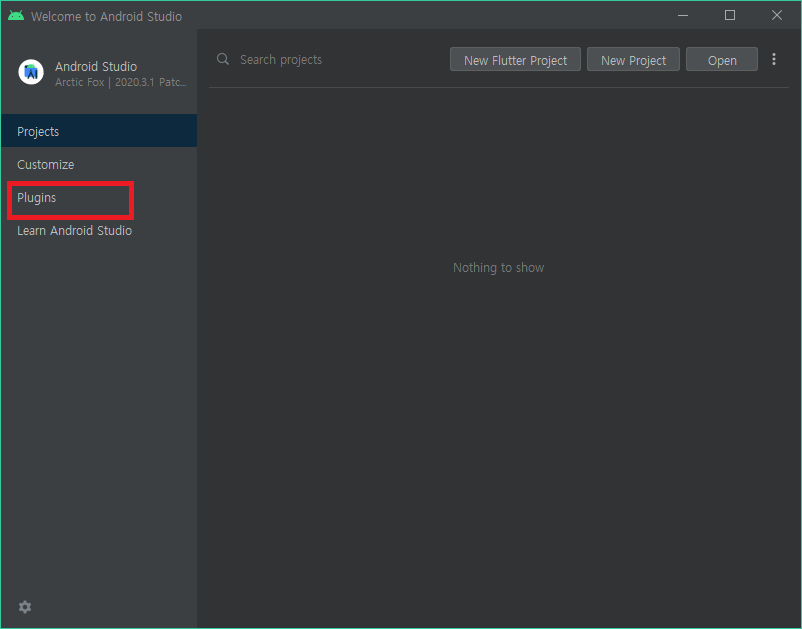Click the Open button
The height and width of the screenshot is (629, 802).
[x=722, y=60]
